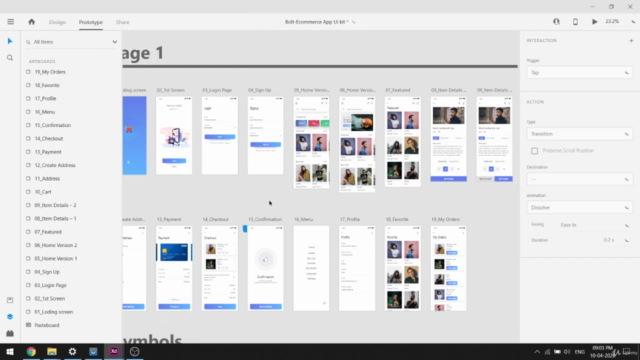Expand the All Items filter dropdown
Viewport: 640px width, 360px height.
pos(115,42)
